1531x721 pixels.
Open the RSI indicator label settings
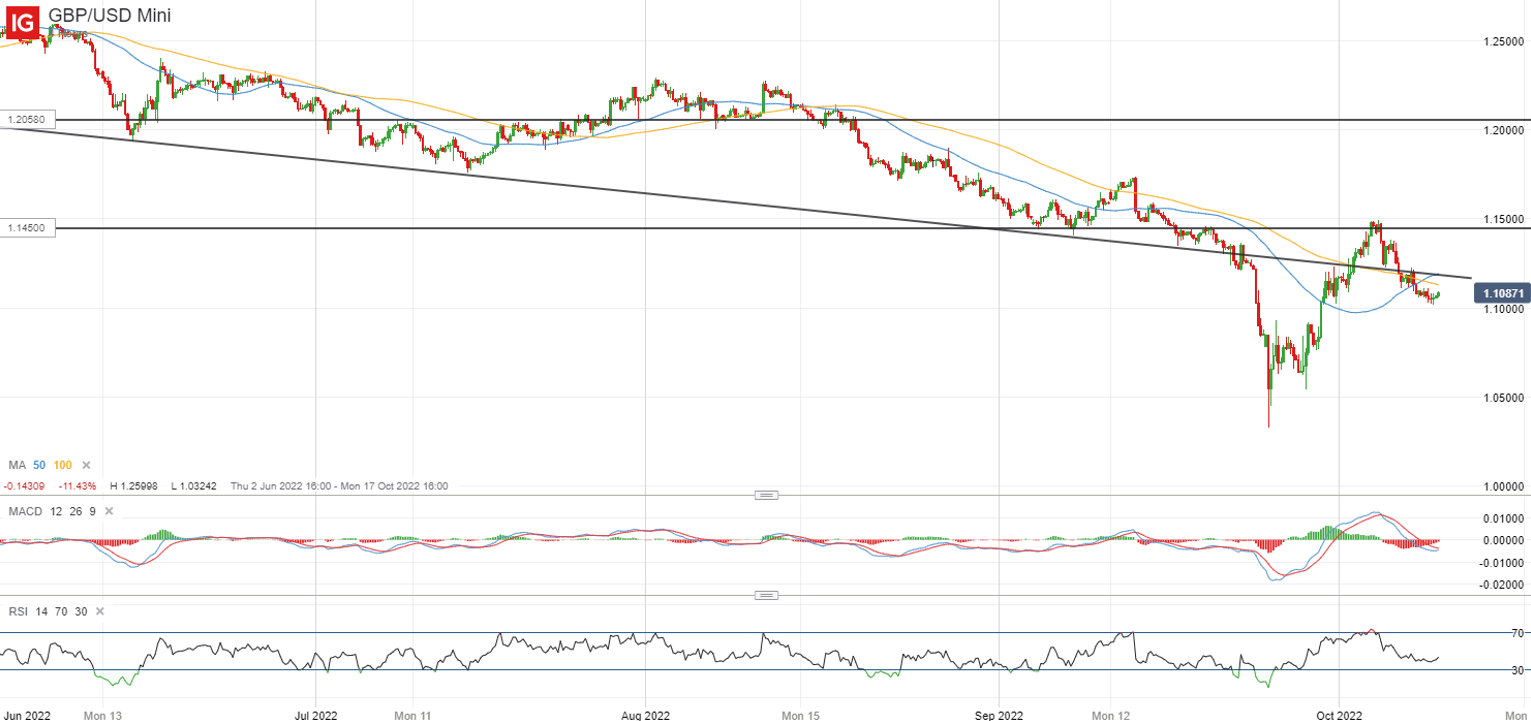pos(18,611)
